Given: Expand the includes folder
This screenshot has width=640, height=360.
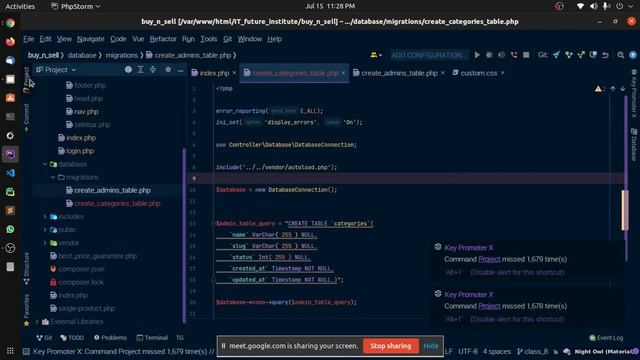Looking at the screenshot, I should [45, 216].
